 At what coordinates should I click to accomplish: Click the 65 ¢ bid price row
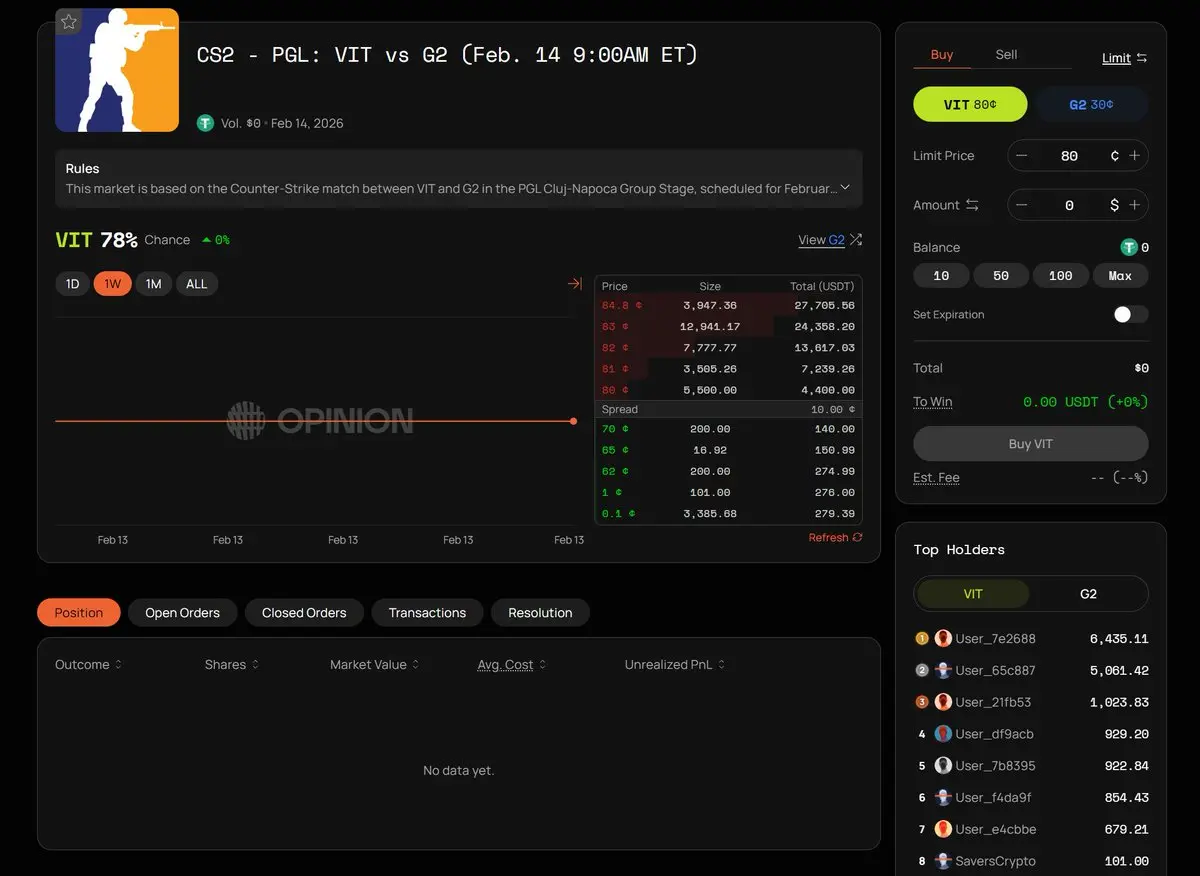tap(728, 450)
